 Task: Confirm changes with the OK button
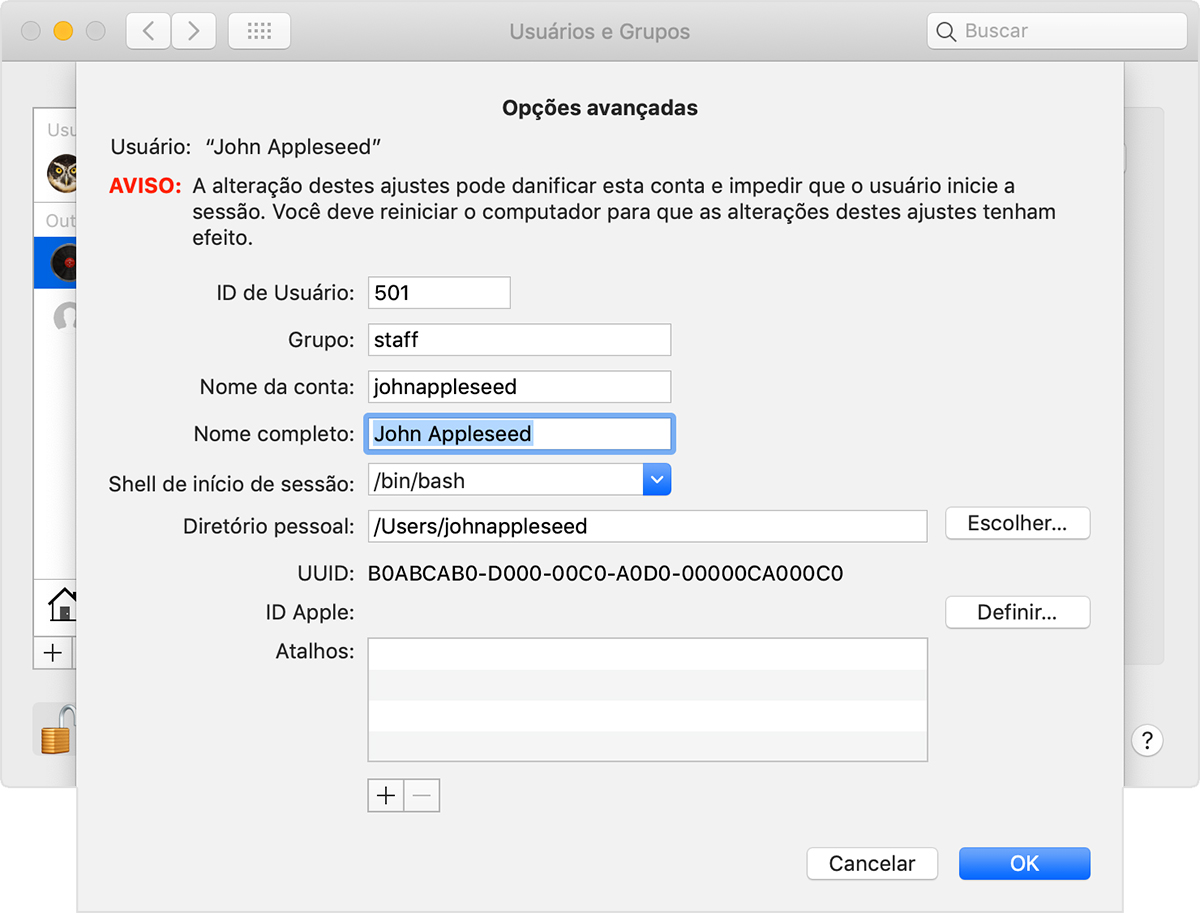1024,864
